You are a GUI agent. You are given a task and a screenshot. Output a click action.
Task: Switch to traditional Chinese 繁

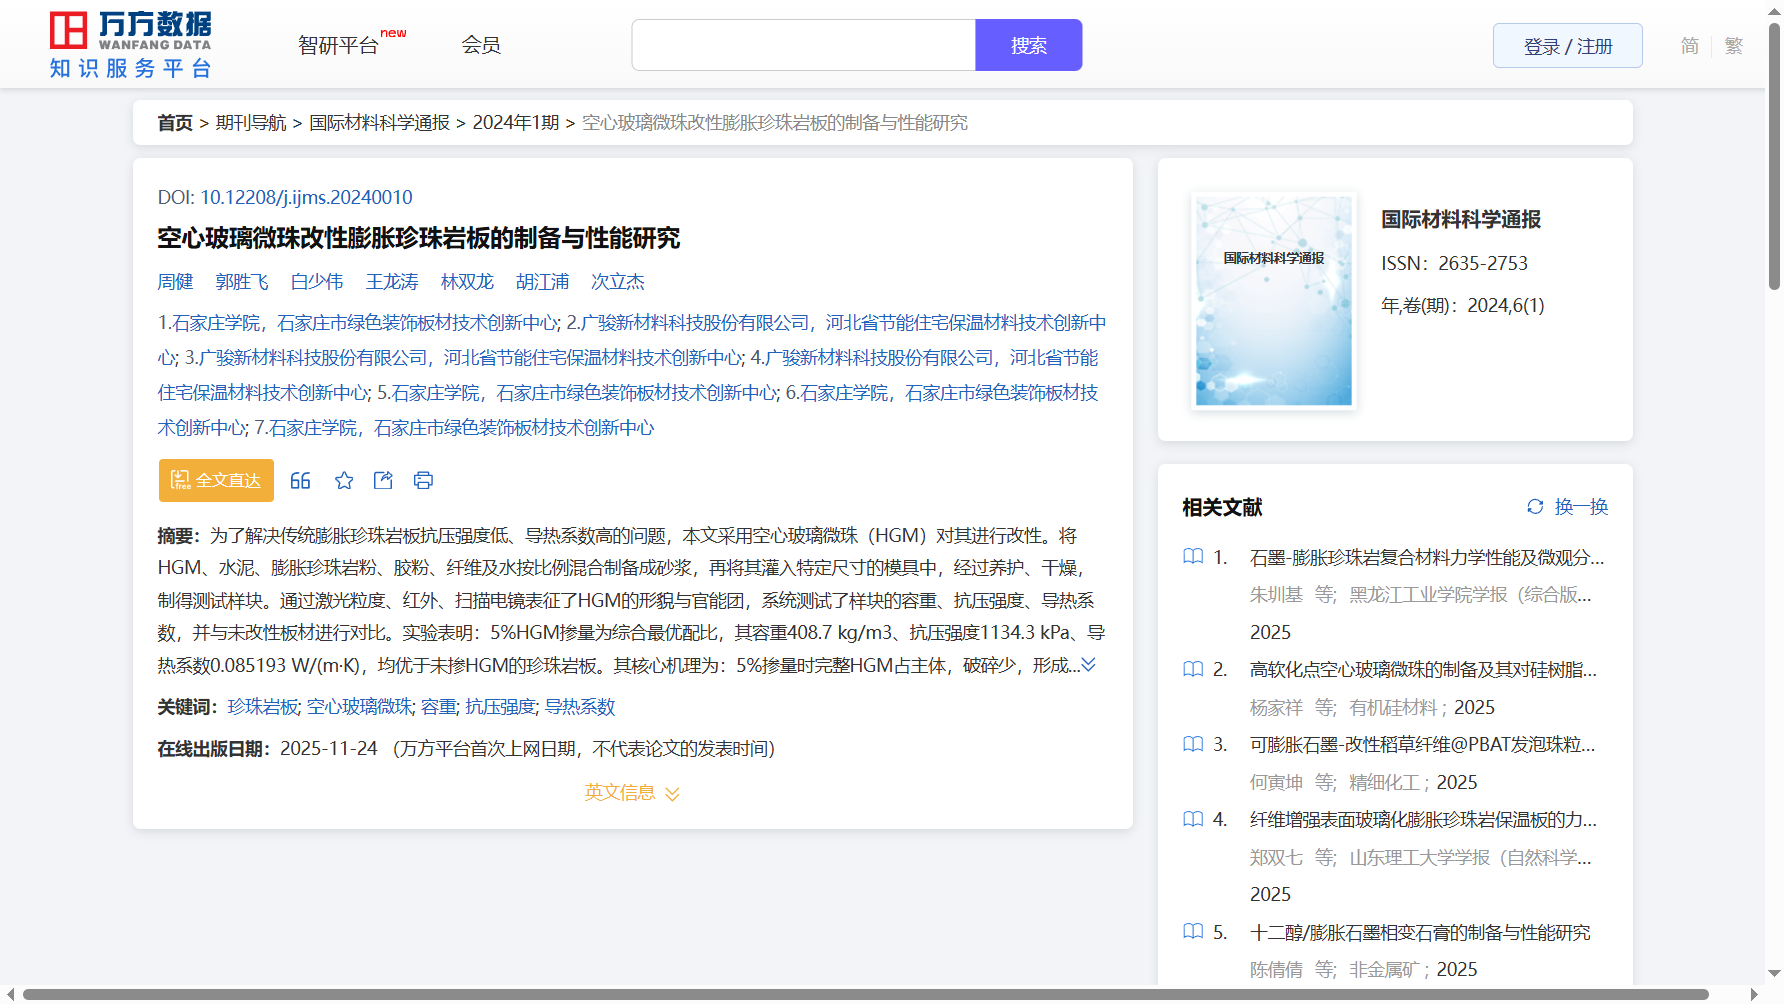(1733, 46)
